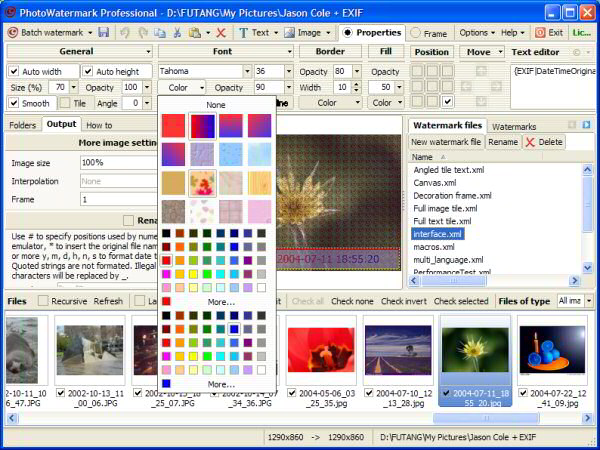The image size is (600, 450).
Task: Open the Options dropdown menu
Action: point(475,32)
